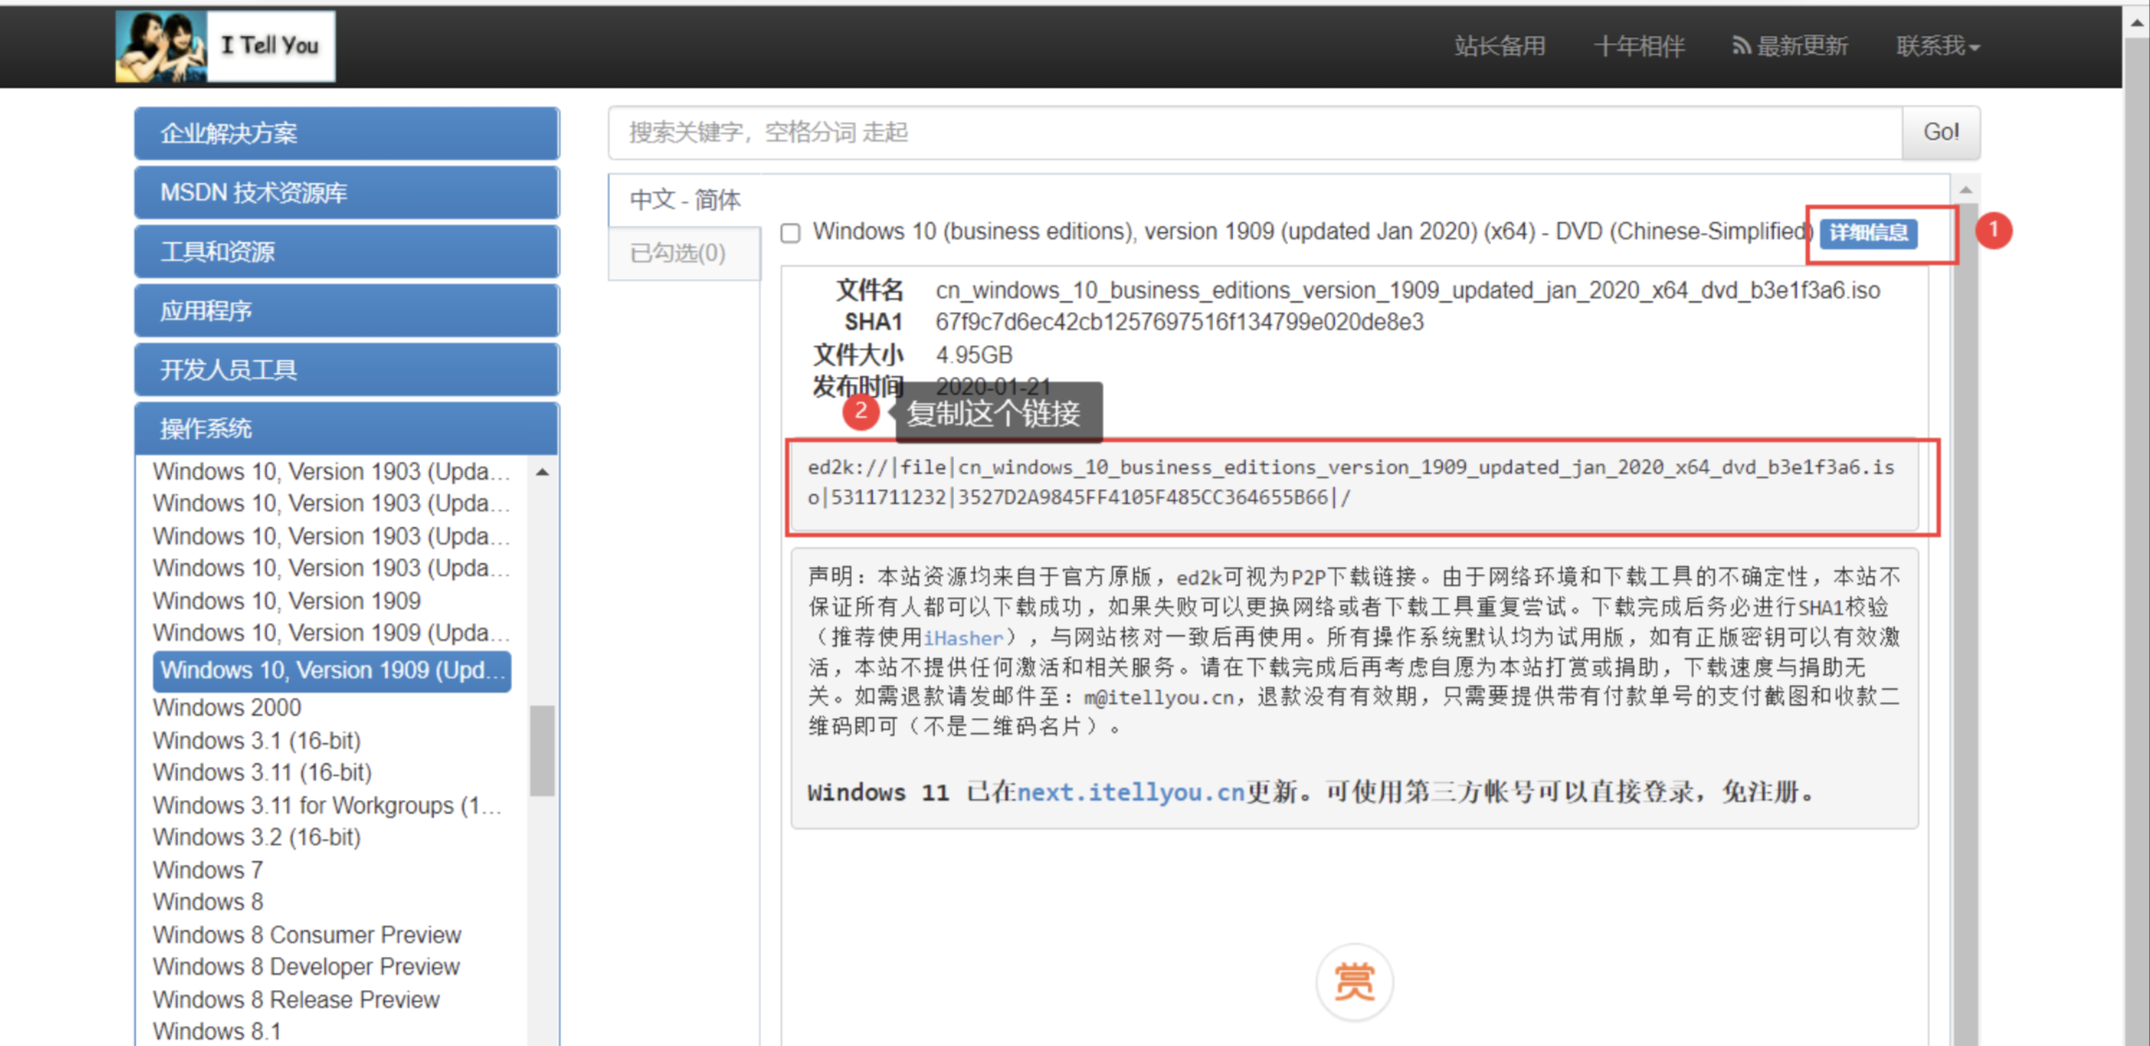Open the 十年相伴 nav item
The width and height of the screenshot is (2150, 1046).
pos(1639,46)
